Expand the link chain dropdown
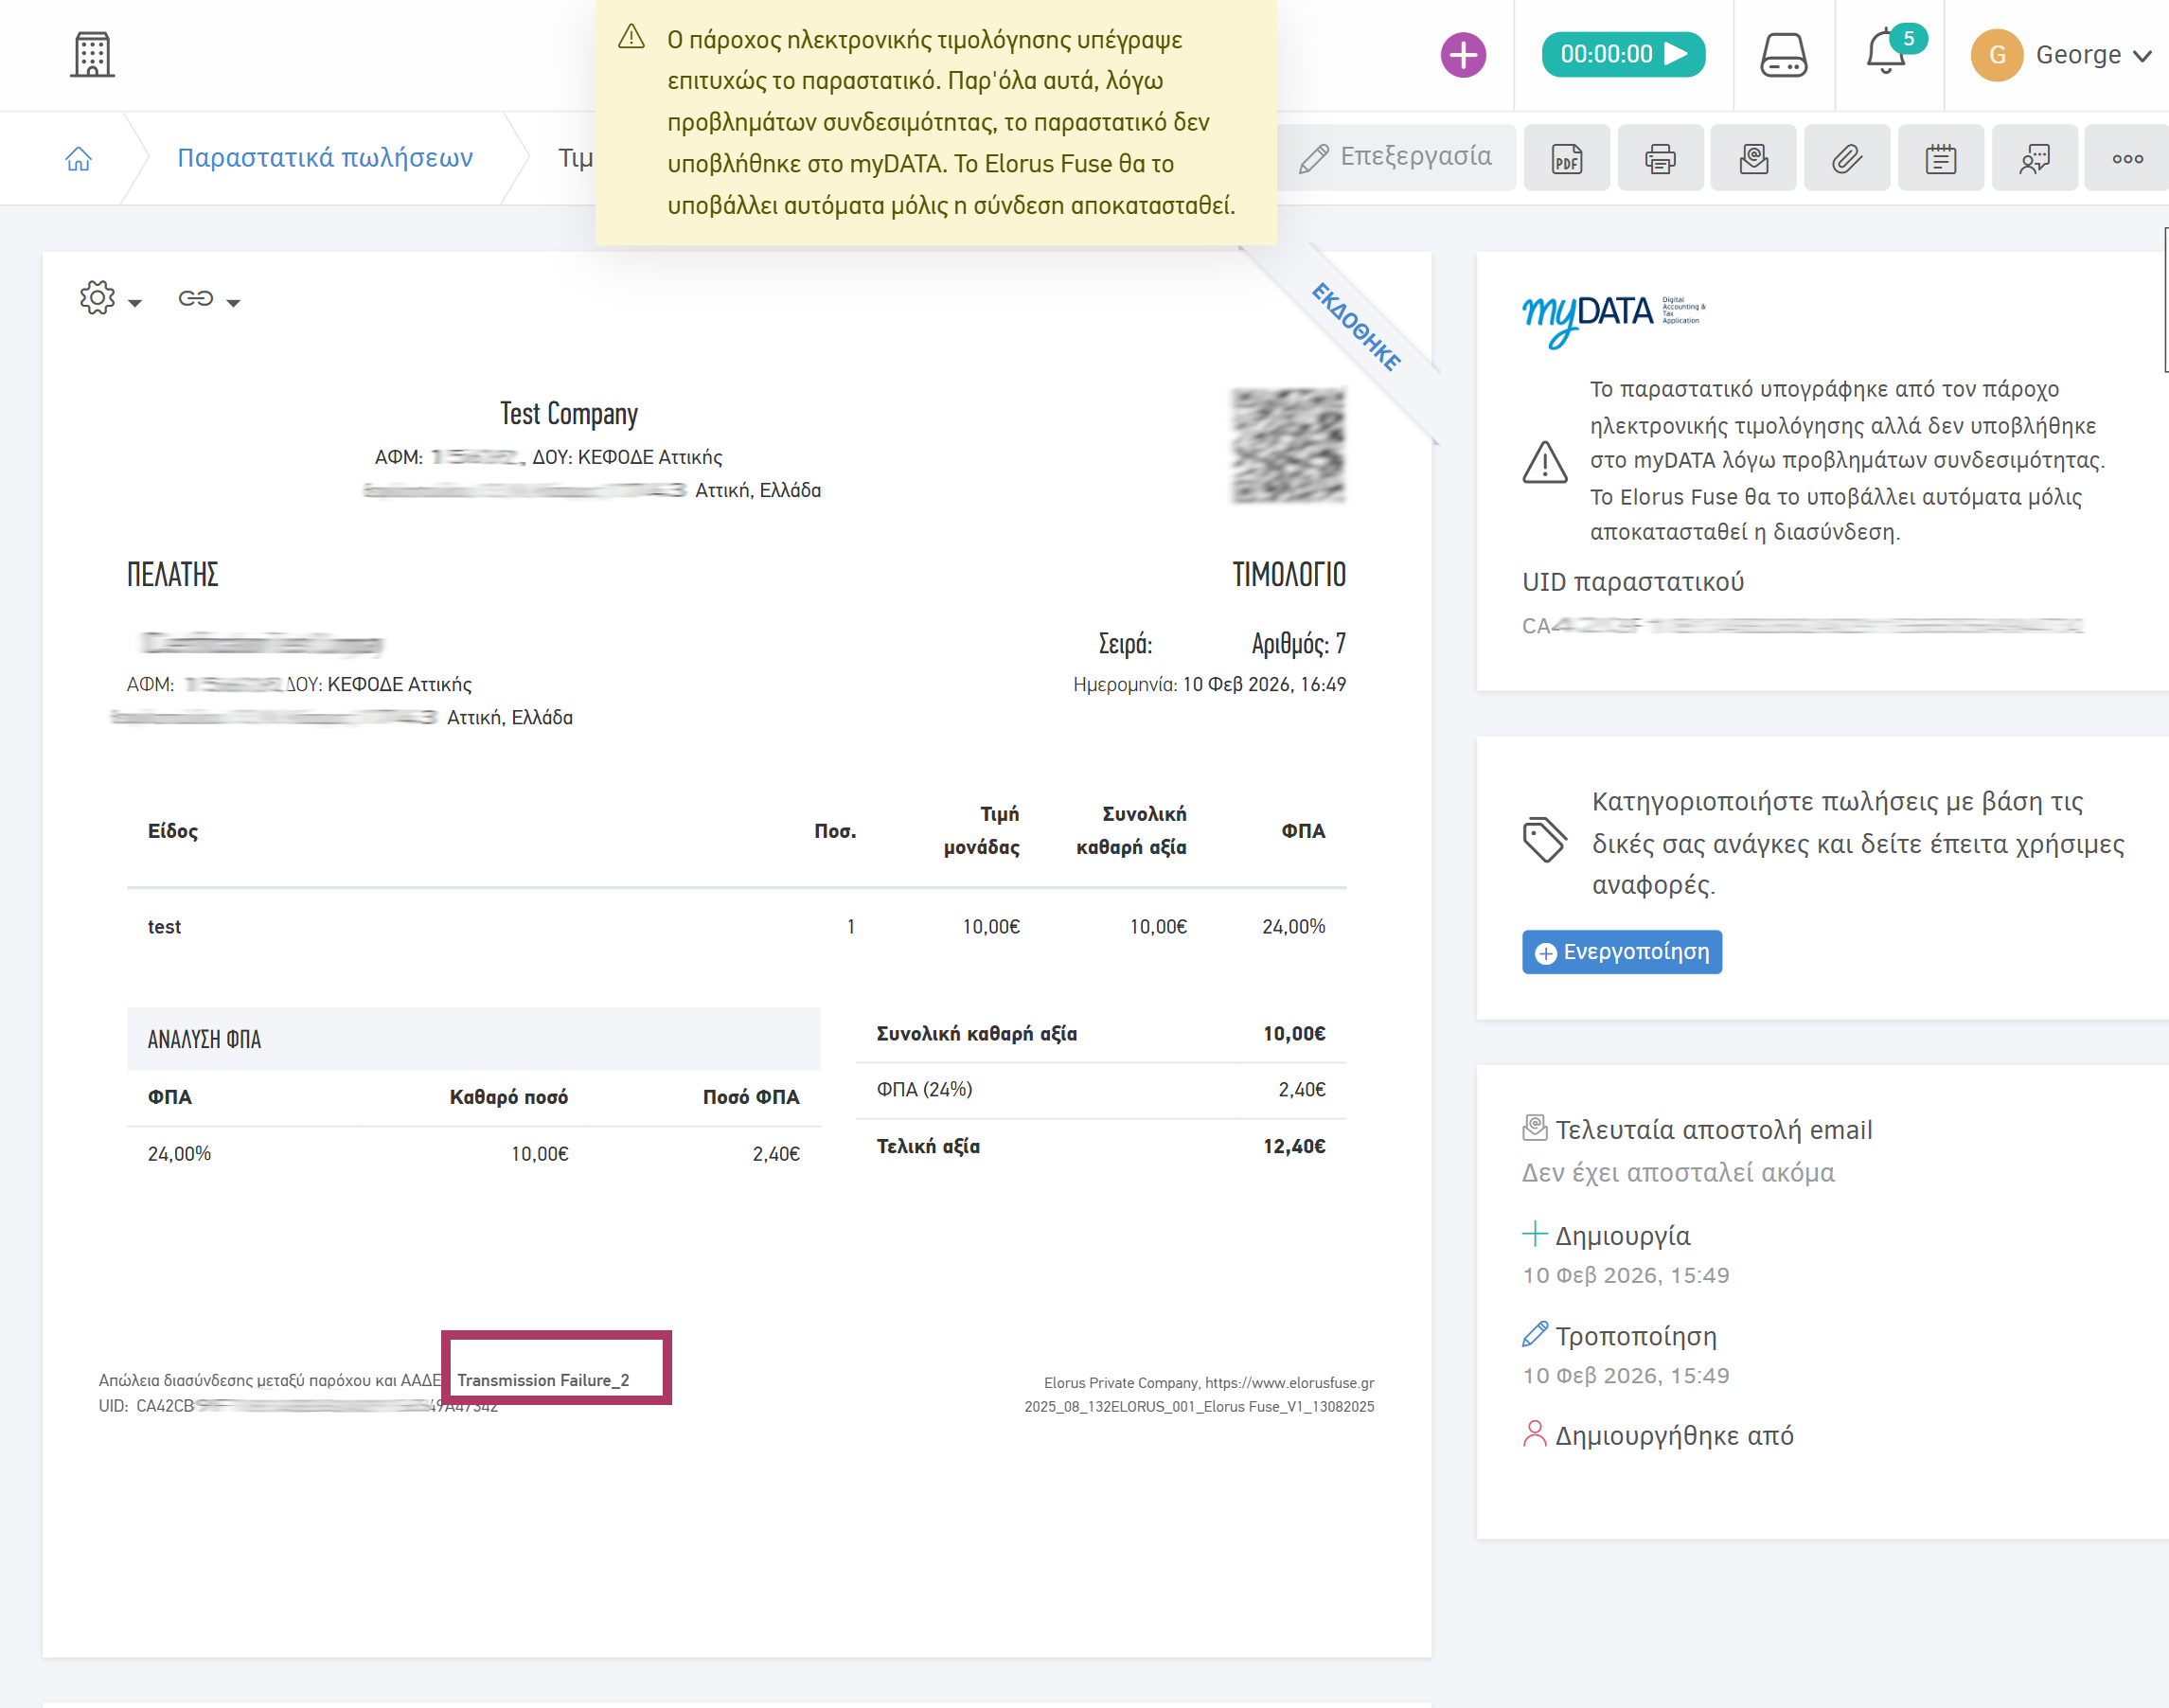This screenshot has height=1708, width=2169. coord(209,299)
